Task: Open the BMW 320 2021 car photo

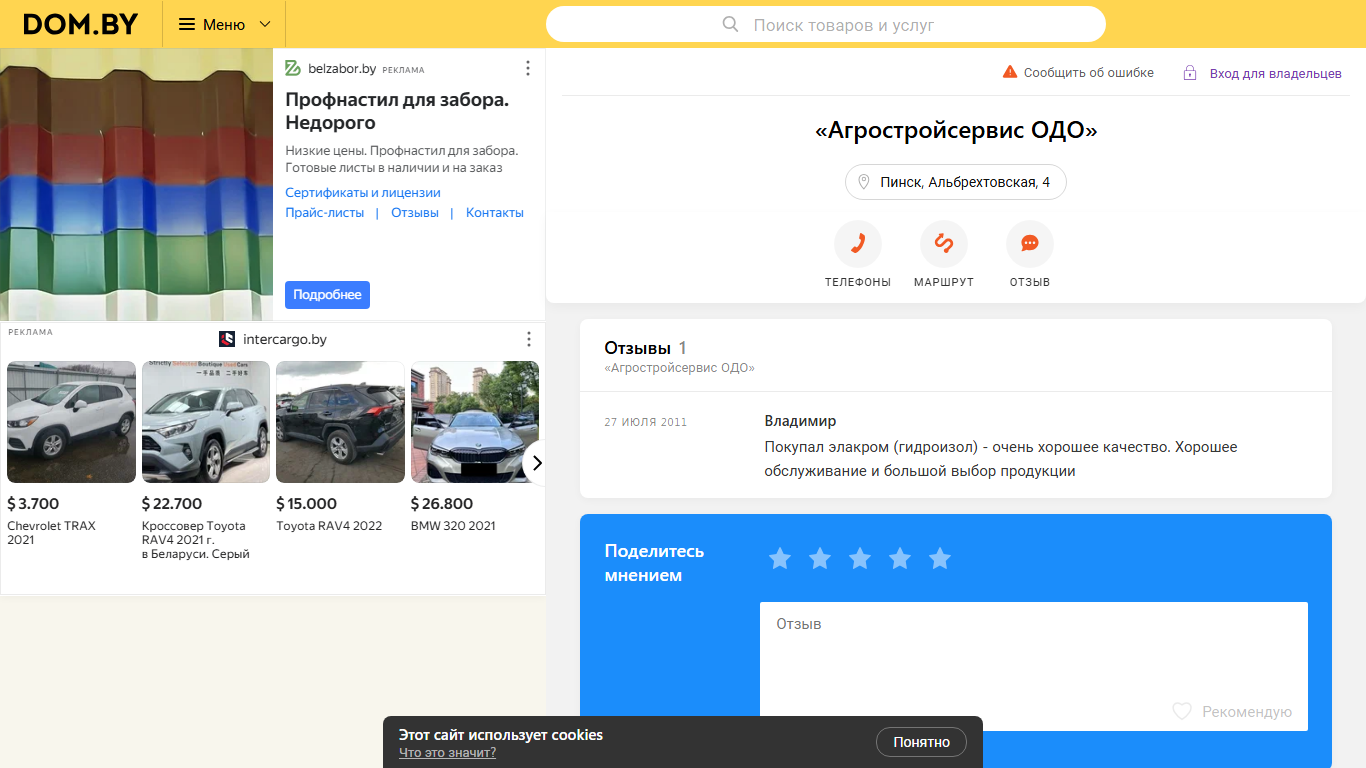Action: 475,422
